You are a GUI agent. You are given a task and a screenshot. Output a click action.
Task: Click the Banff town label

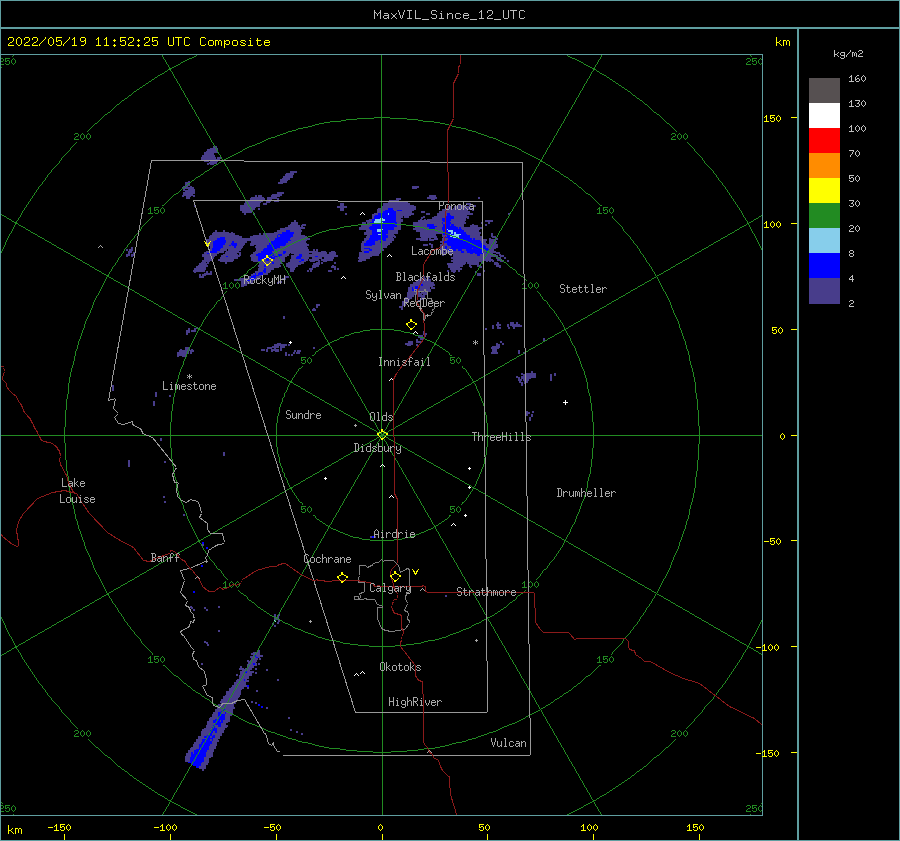click(165, 558)
